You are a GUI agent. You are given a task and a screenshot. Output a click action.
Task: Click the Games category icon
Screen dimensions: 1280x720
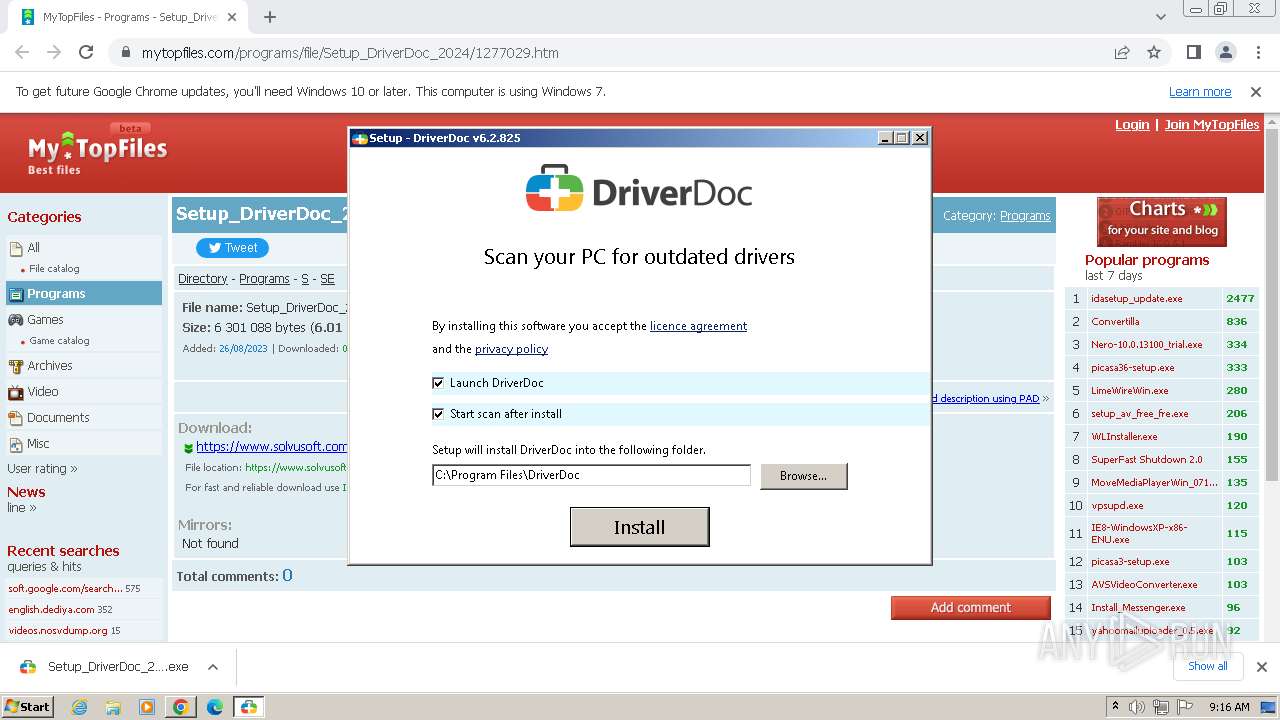pyautogui.click(x=16, y=320)
